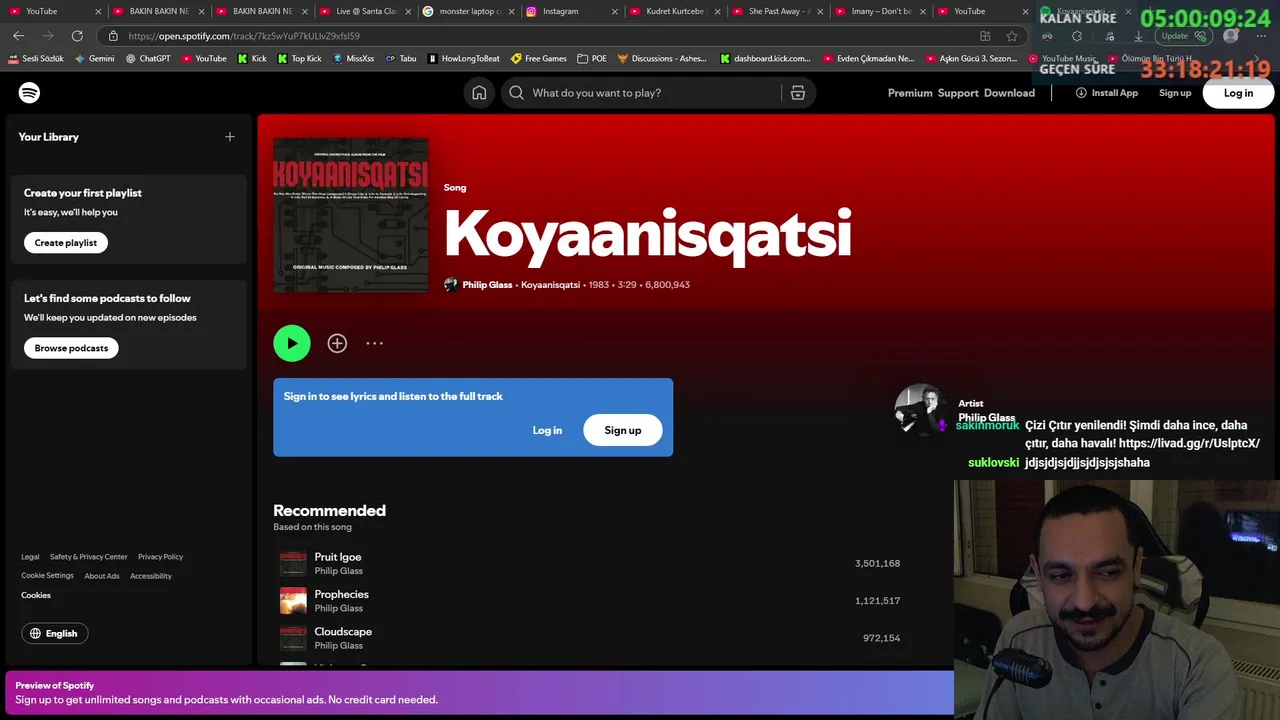This screenshot has width=1280, height=720.
Task: Open the HowLongToBeat bookmark
Action: click(464, 59)
